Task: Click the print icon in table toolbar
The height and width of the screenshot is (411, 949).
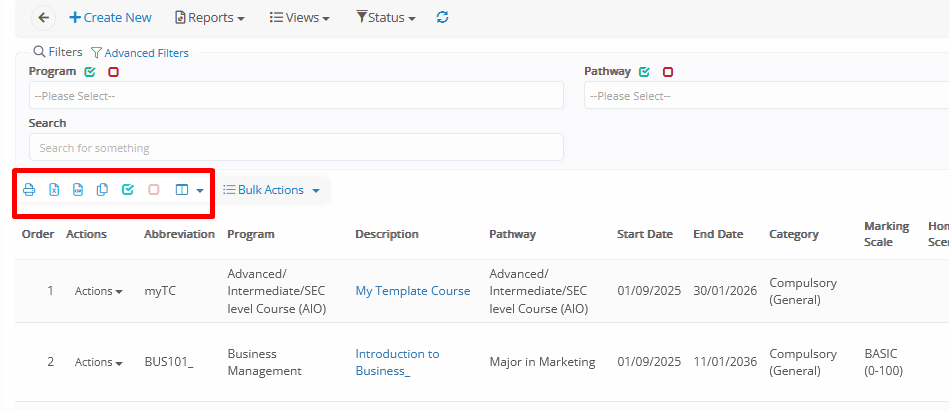Action: 29,190
